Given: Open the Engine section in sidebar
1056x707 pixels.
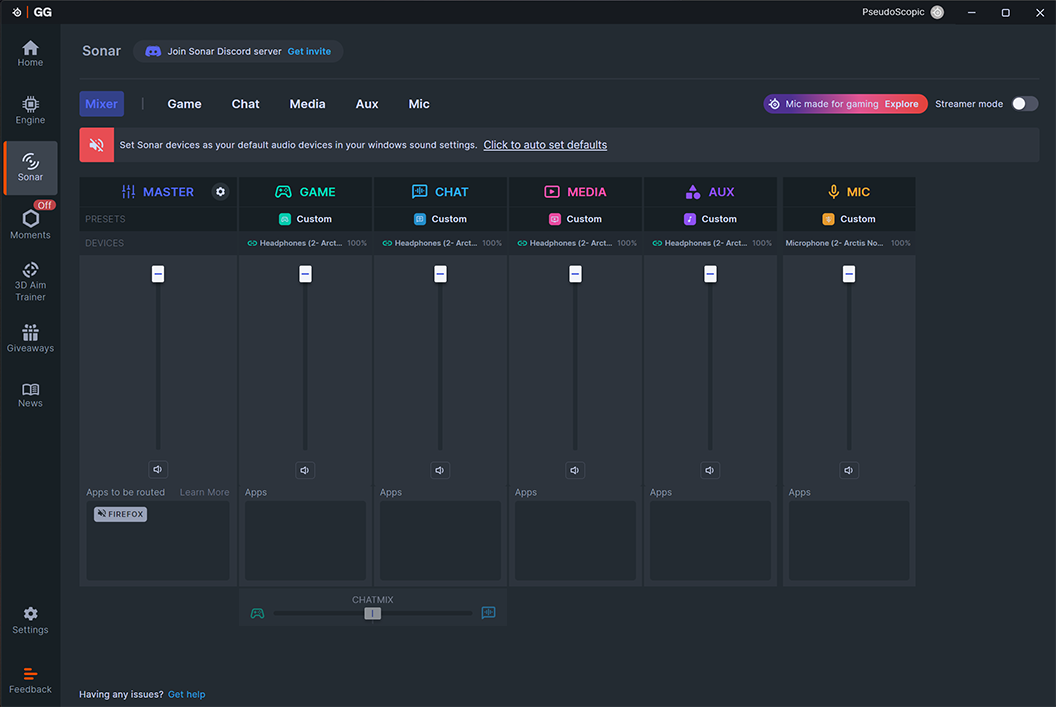Looking at the screenshot, I should 30,110.
